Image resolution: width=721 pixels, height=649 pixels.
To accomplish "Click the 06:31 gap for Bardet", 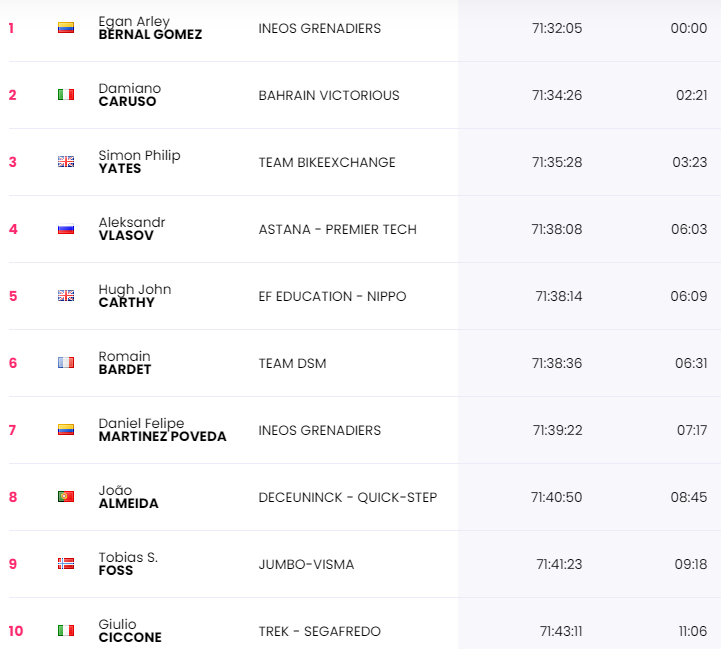I will [690, 363].
